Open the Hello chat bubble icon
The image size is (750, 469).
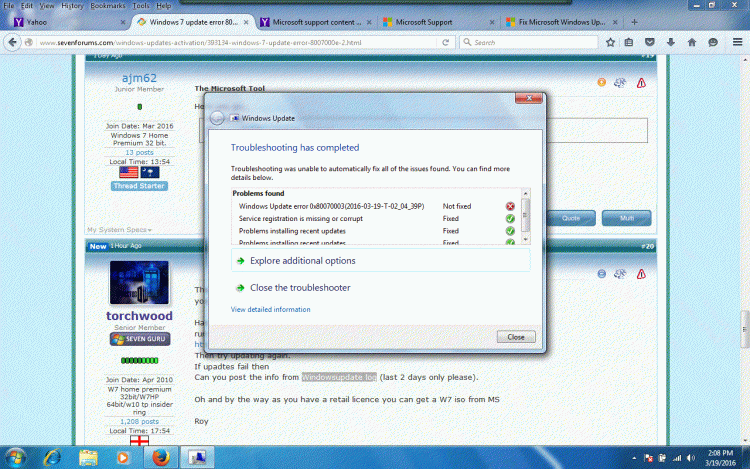click(713, 42)
